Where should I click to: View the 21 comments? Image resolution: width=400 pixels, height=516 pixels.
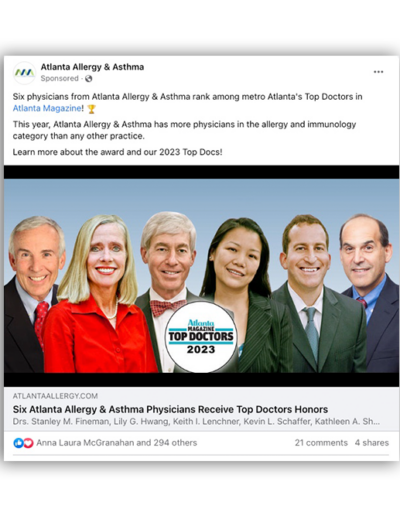click(321, 443)
